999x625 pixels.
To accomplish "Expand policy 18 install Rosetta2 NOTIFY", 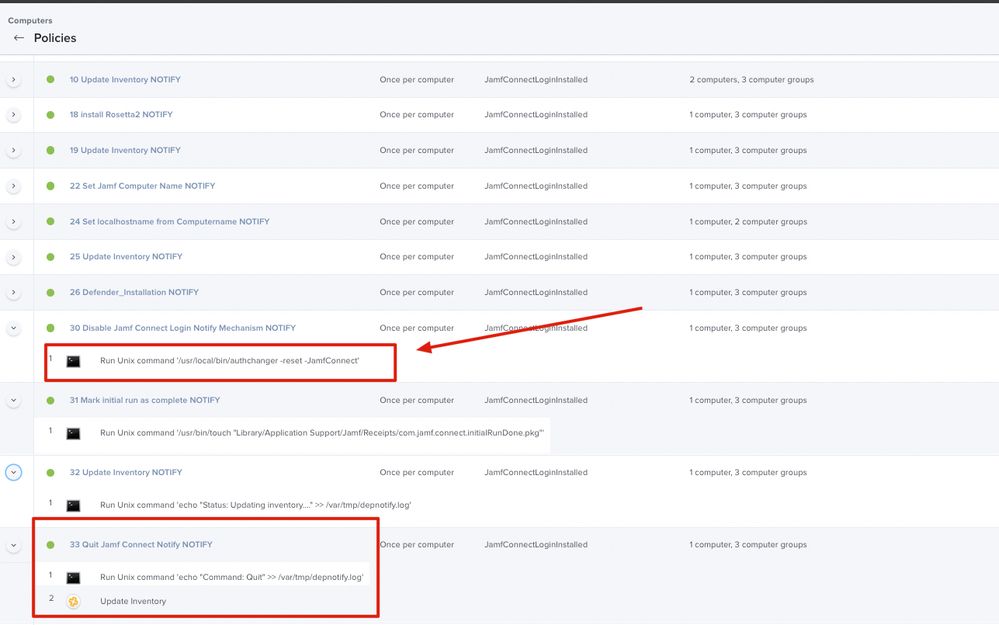I will click(x=13, y=115).
